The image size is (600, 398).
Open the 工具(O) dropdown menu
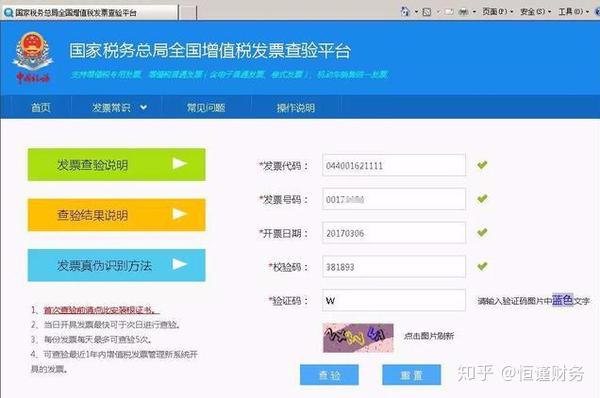(574, 12)
